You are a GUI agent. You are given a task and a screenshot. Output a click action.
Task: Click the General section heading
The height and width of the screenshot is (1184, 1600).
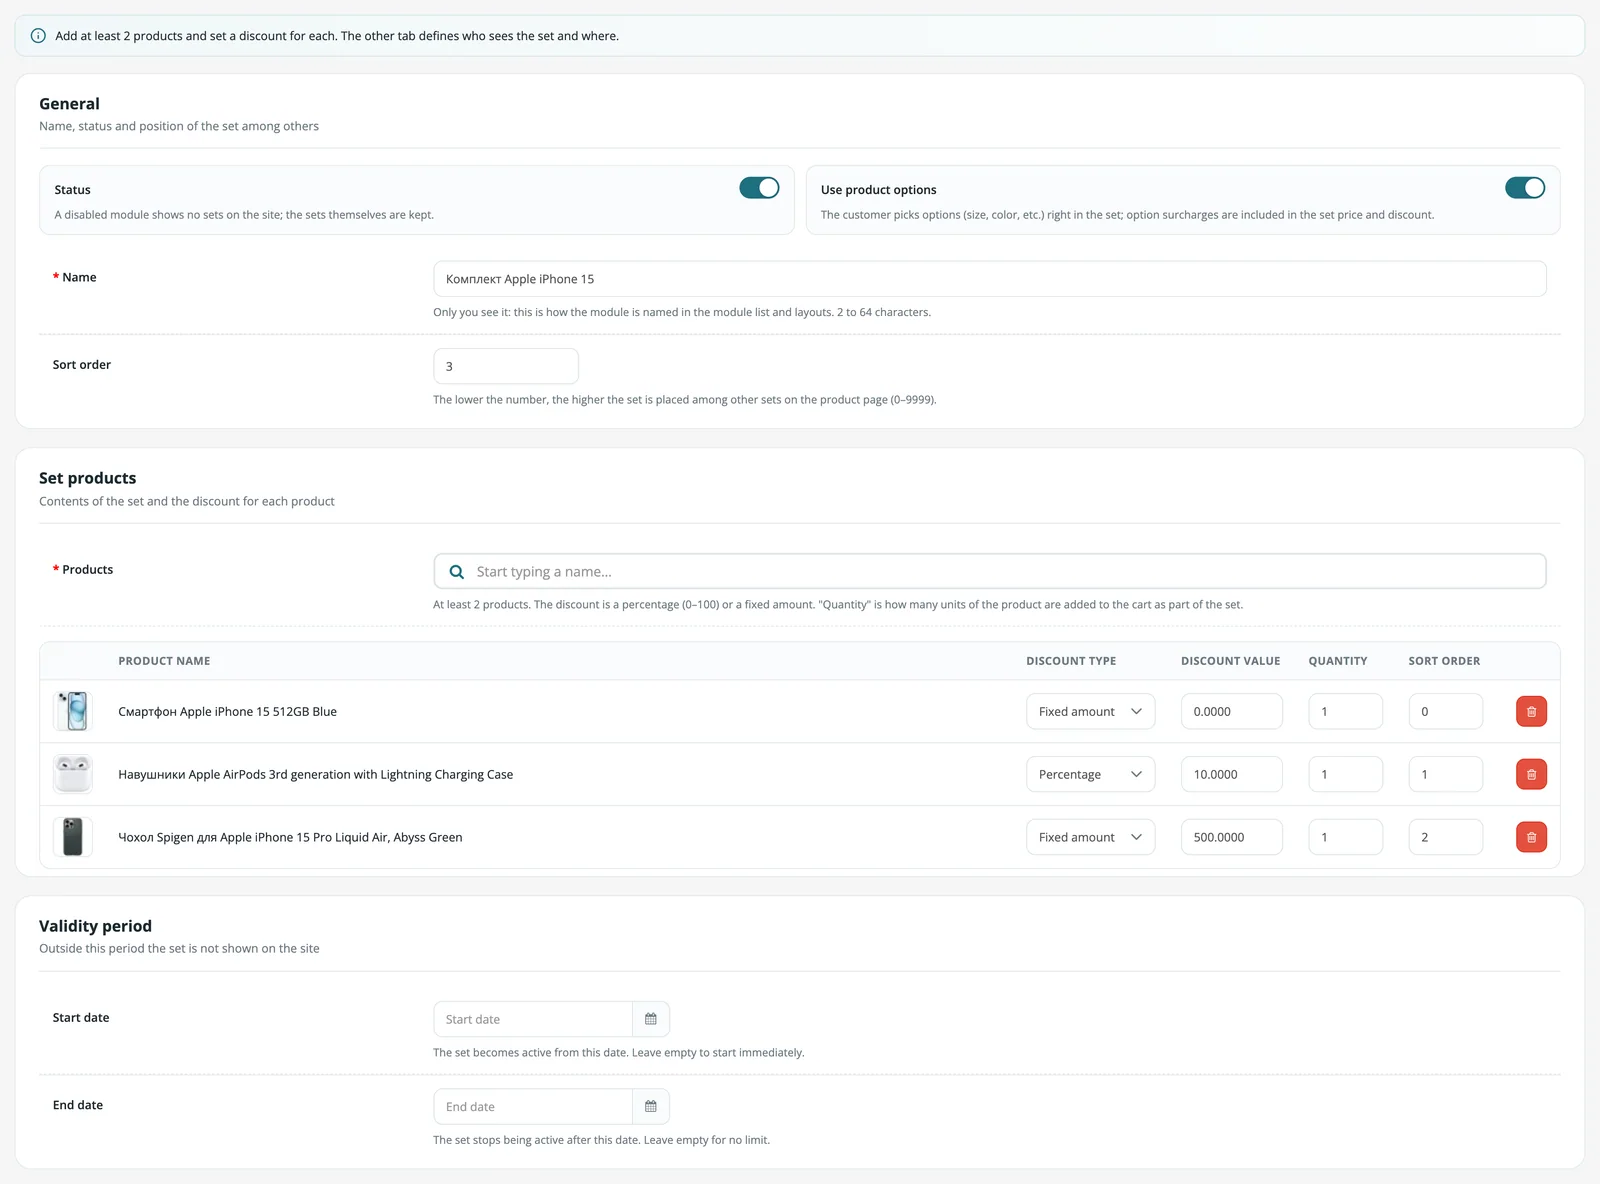pyautogui.click(x=70, y=104)
